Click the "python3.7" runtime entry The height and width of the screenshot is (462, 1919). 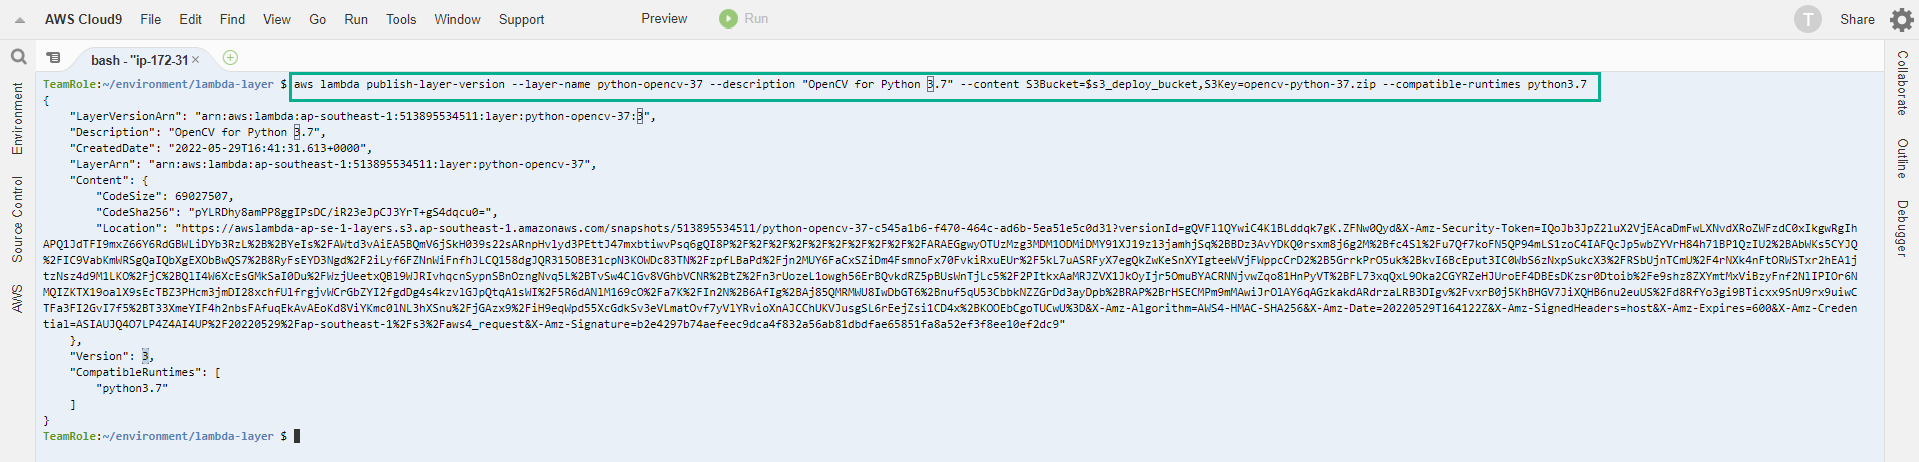132,388
